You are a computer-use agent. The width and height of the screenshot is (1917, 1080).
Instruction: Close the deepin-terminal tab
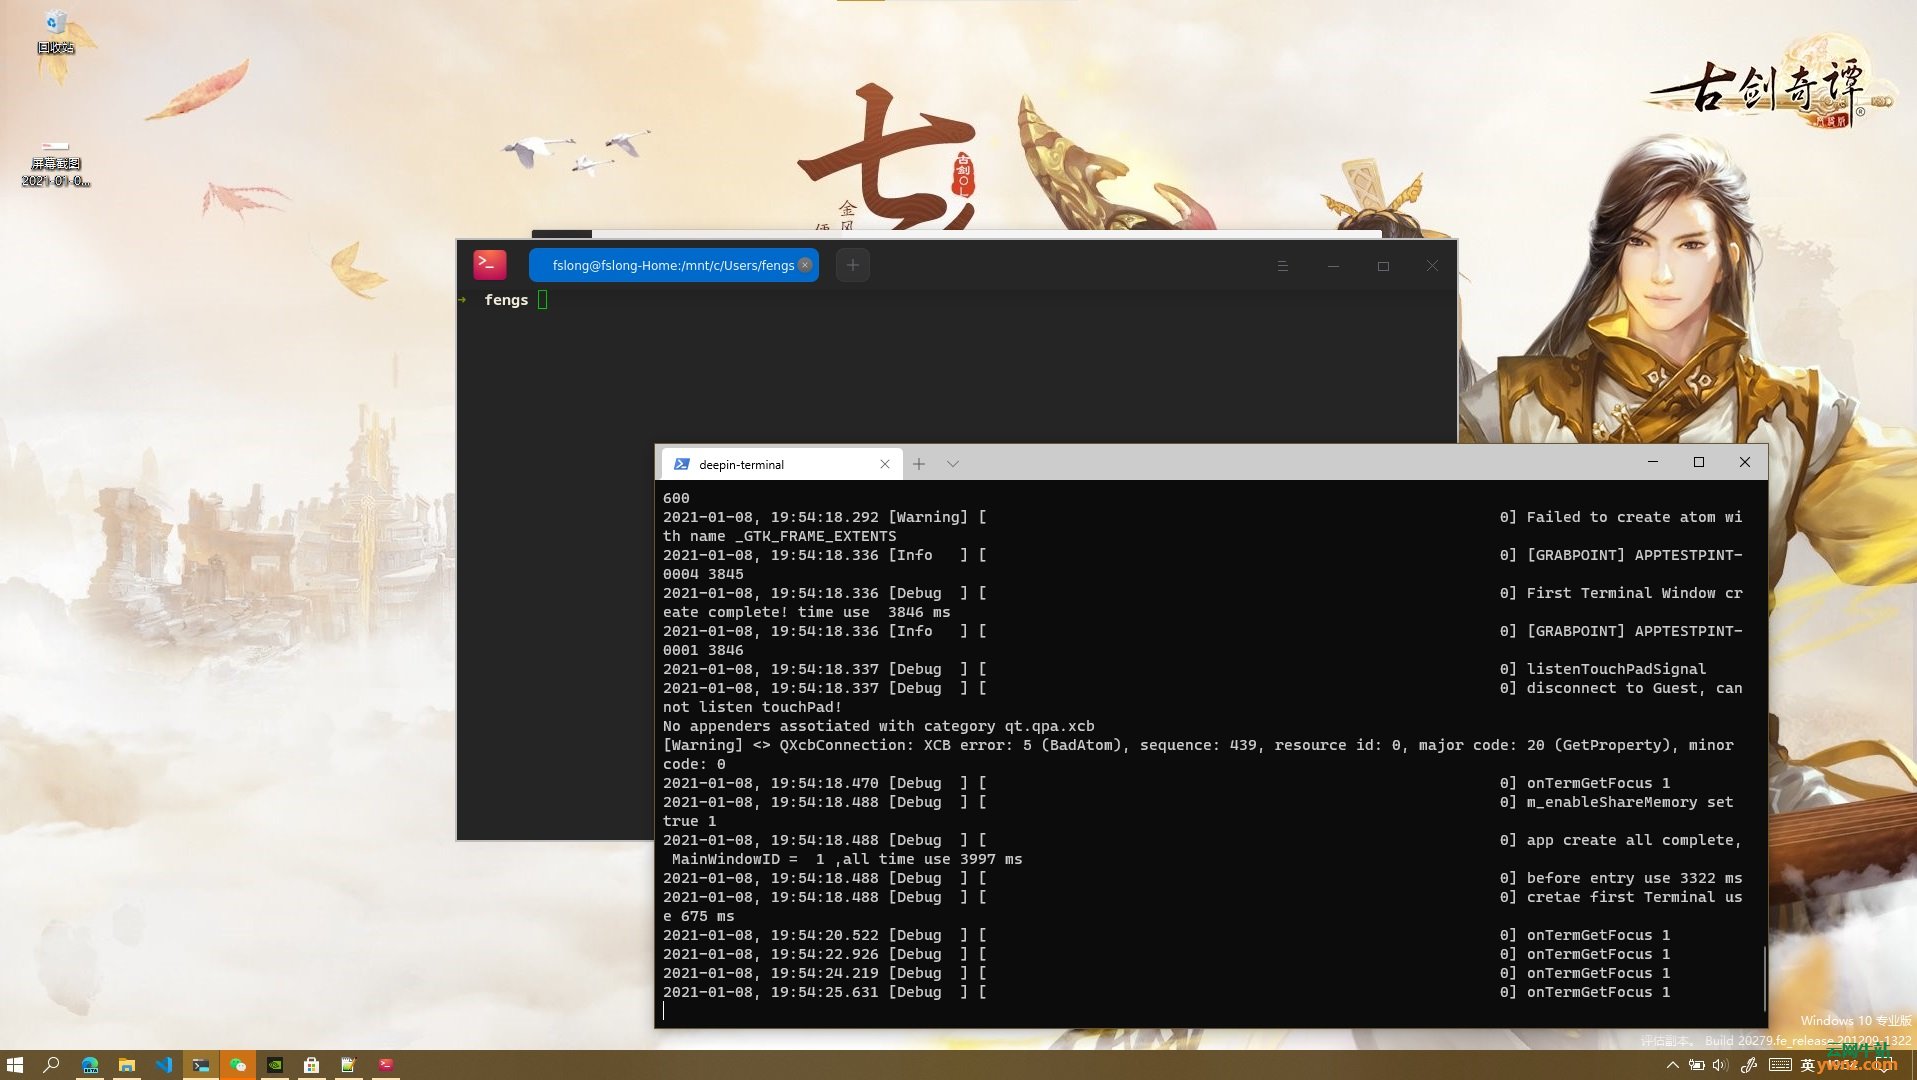885,464
